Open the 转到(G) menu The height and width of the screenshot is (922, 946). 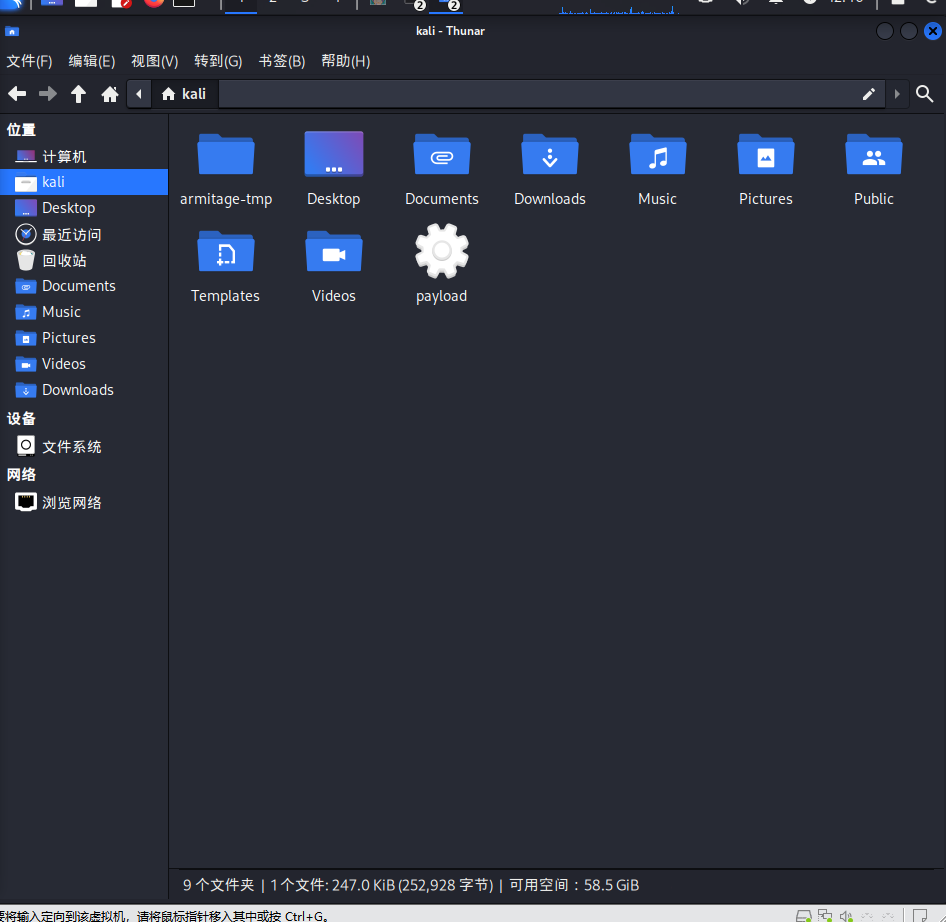218,61
